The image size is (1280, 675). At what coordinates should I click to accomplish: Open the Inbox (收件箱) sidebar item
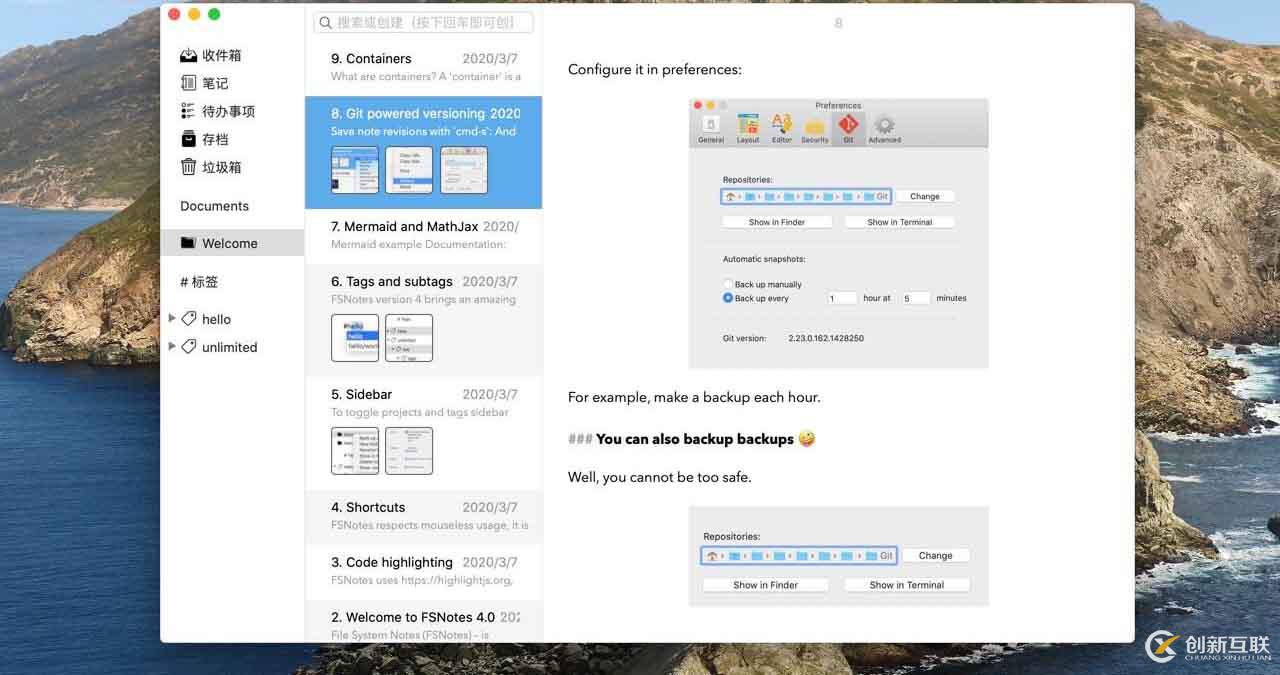point(211,55)
